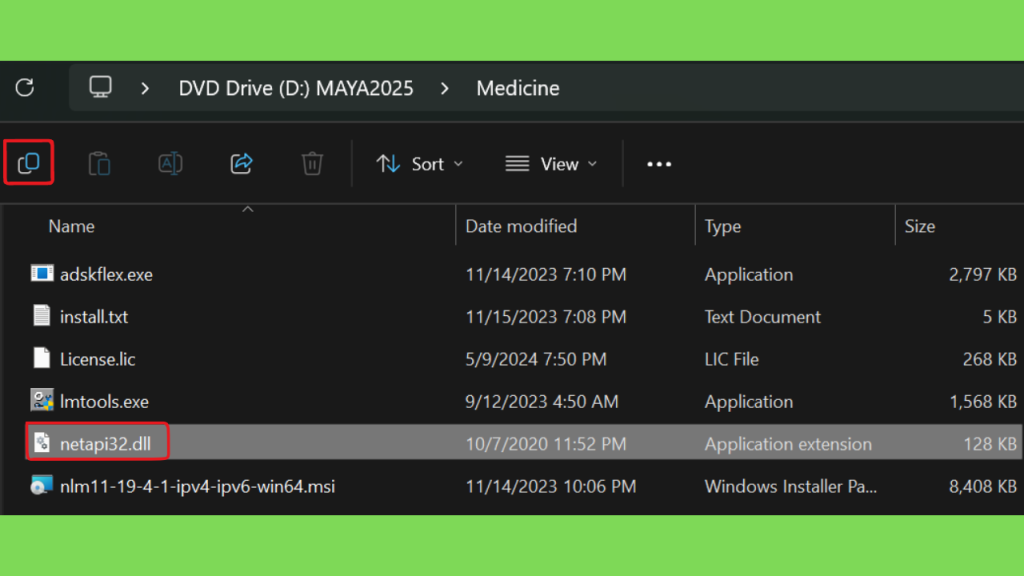Click the install.txt document icon
This screenshot has width=1024, height=576.
[x=42, y=316]
